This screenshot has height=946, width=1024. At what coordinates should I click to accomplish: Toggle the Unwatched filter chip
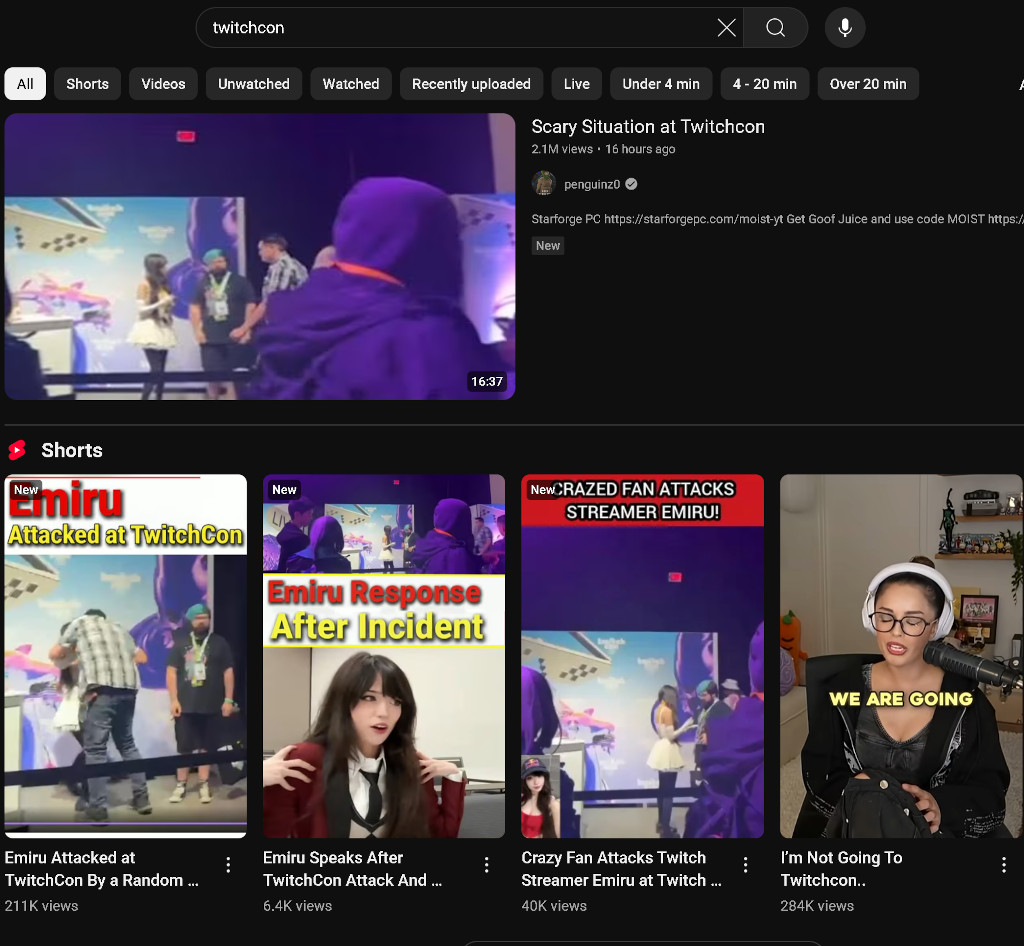coord(254,84)
